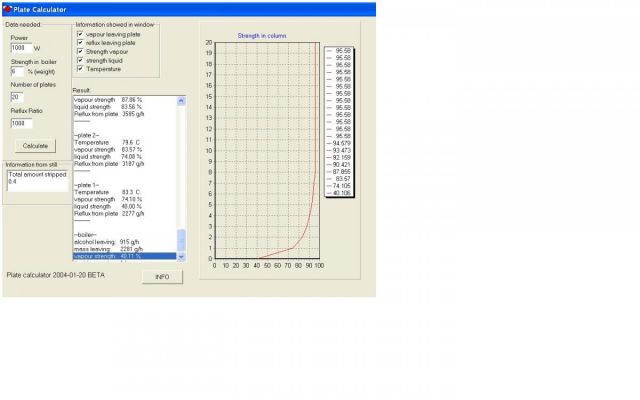Disable the 'Strength vapour' checkbox
The image size is (640, 400).
coord(81,51)
